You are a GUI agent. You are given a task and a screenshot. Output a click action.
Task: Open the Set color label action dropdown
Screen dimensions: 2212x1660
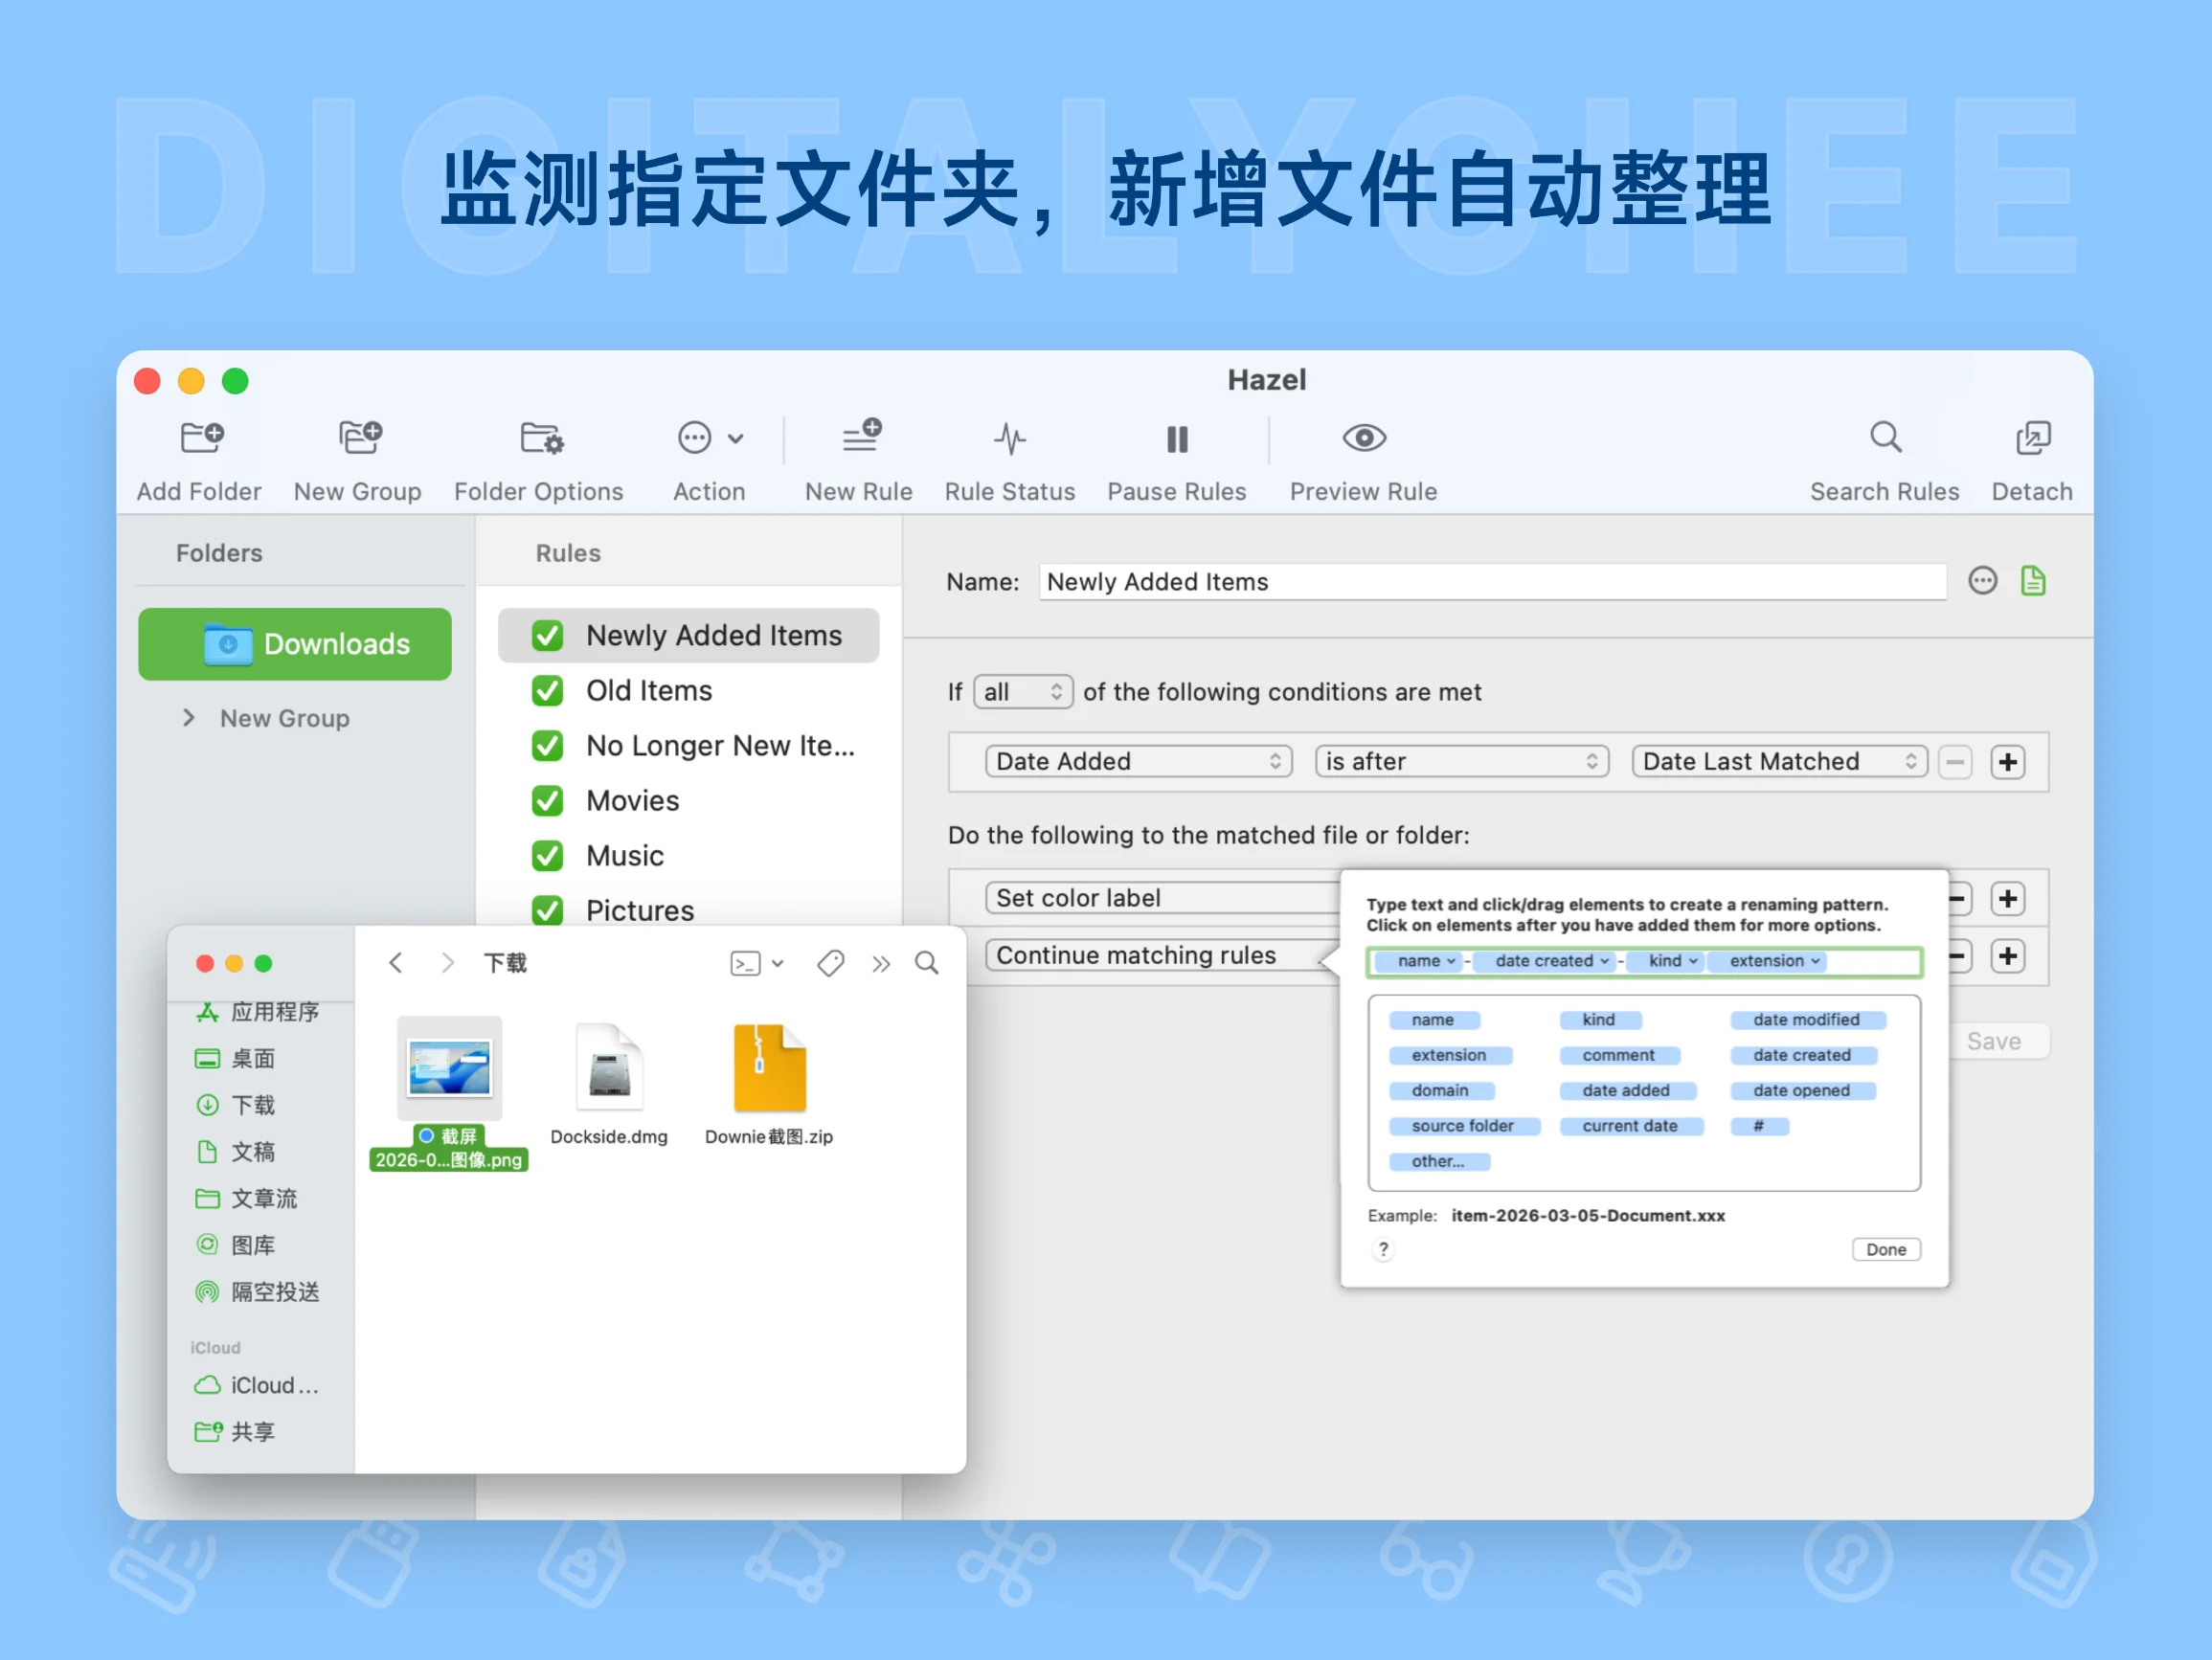coord(1162,898)
